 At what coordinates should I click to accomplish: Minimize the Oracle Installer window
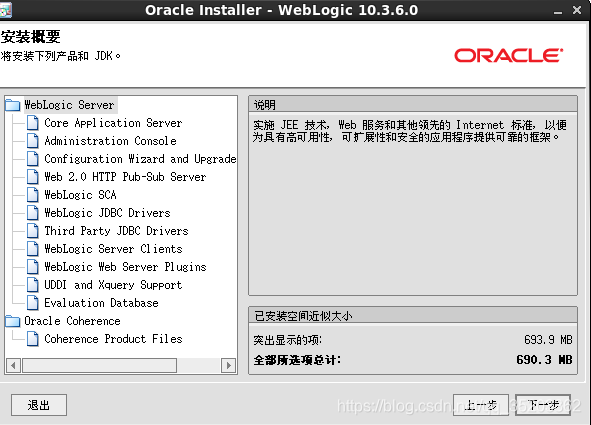coord(558,11)
